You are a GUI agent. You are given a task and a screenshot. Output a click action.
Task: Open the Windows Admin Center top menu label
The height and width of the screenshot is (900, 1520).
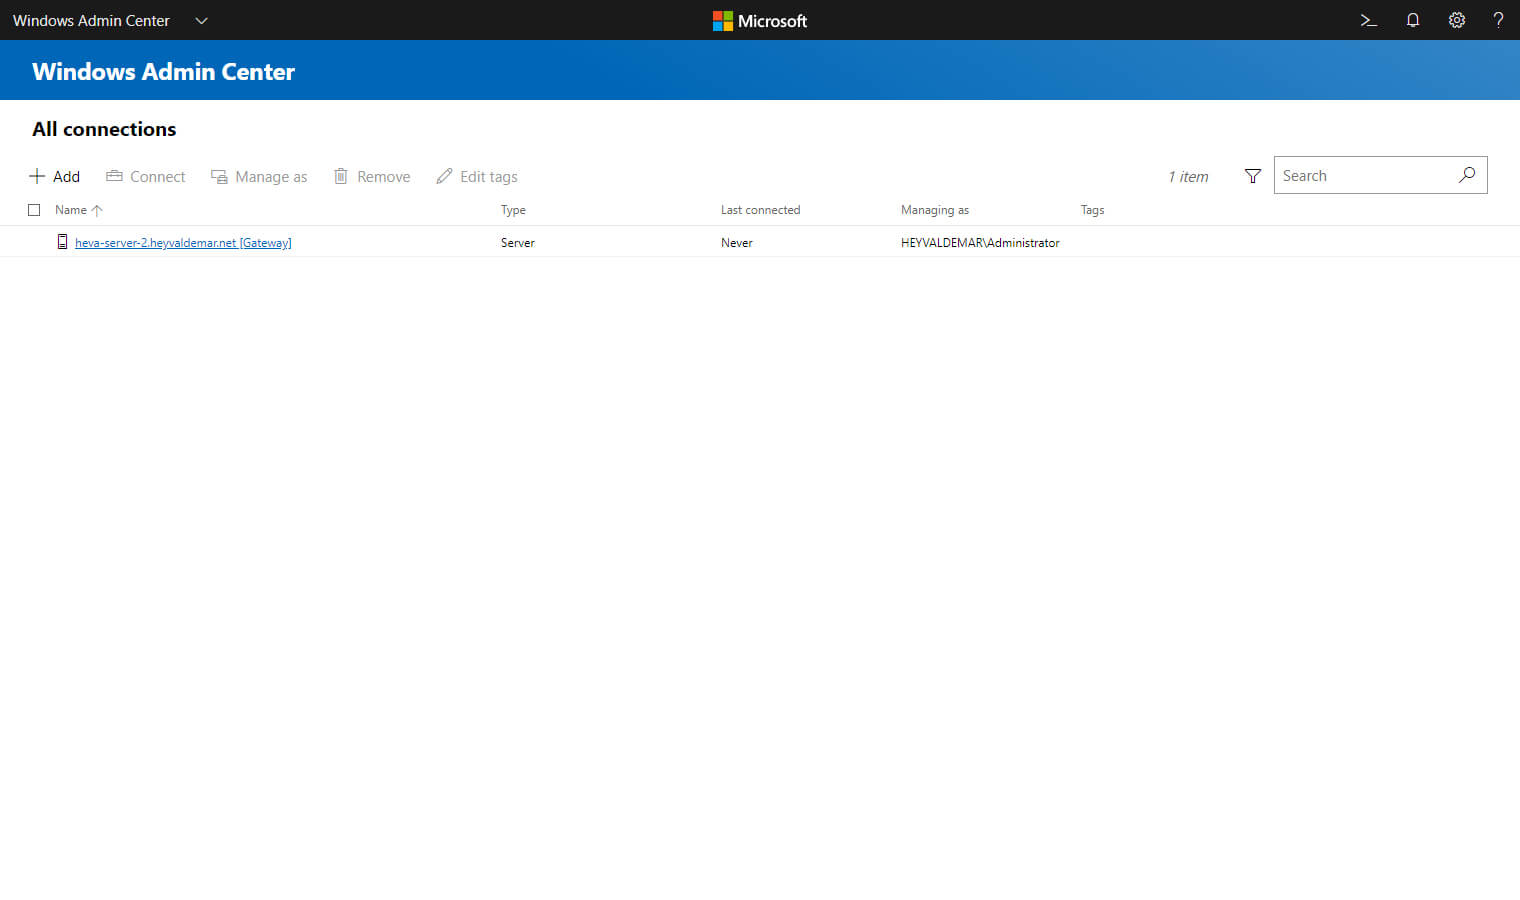[91, 20]
